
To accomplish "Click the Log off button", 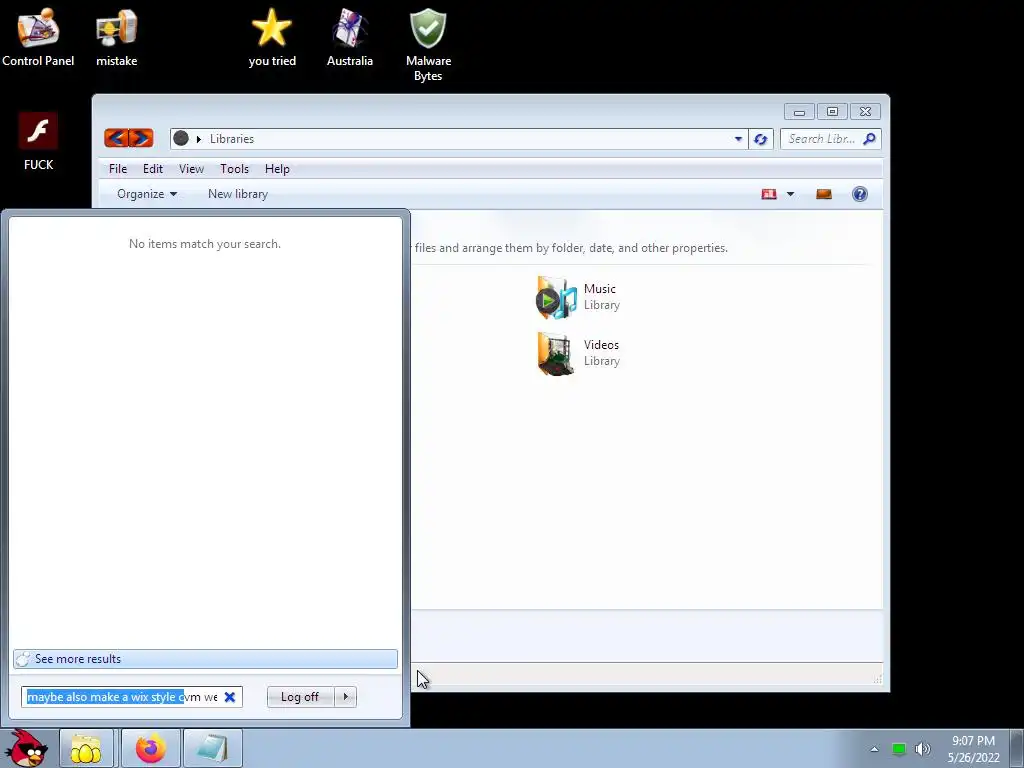I will coord(300,697).
